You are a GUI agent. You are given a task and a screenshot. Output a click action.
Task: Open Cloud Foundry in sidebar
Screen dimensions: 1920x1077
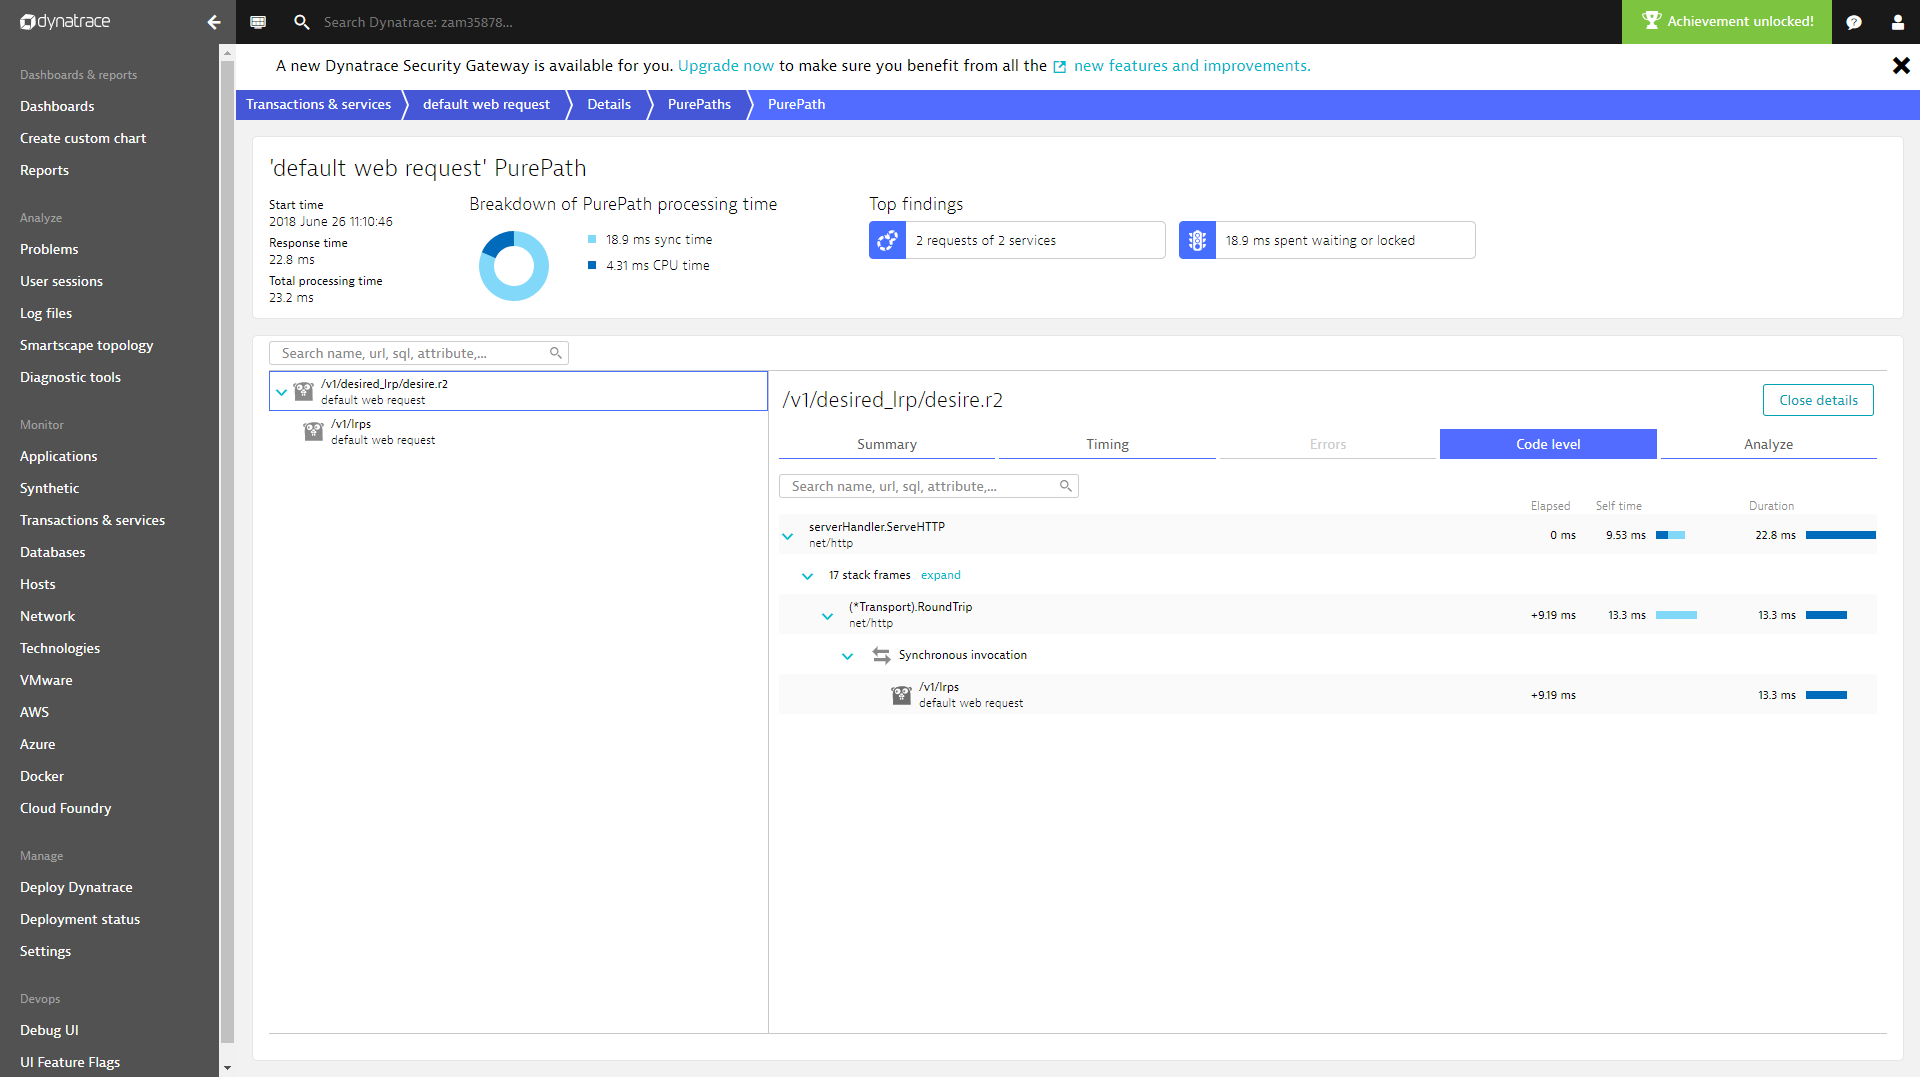coord(65,808)
